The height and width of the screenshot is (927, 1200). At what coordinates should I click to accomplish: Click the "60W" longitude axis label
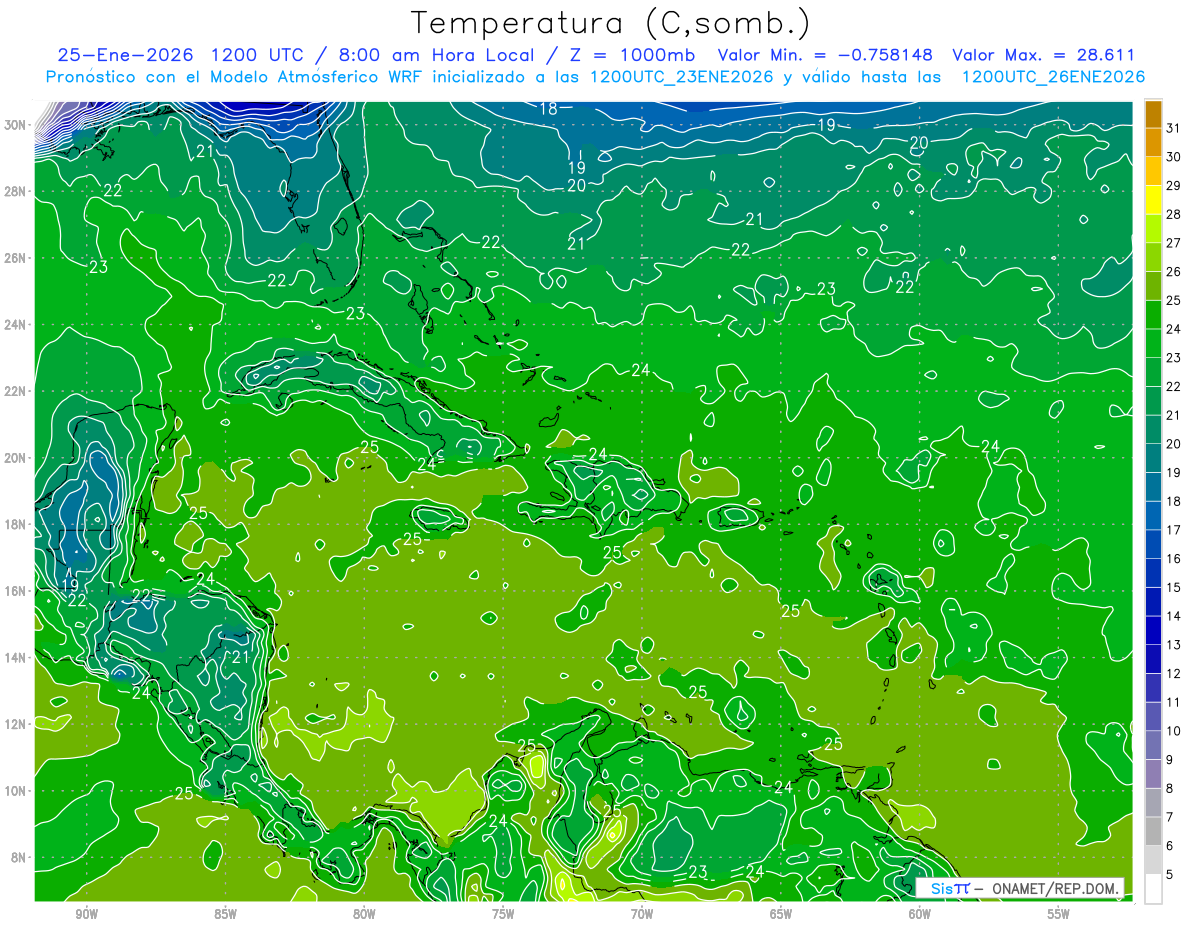(x=920, y=914)
